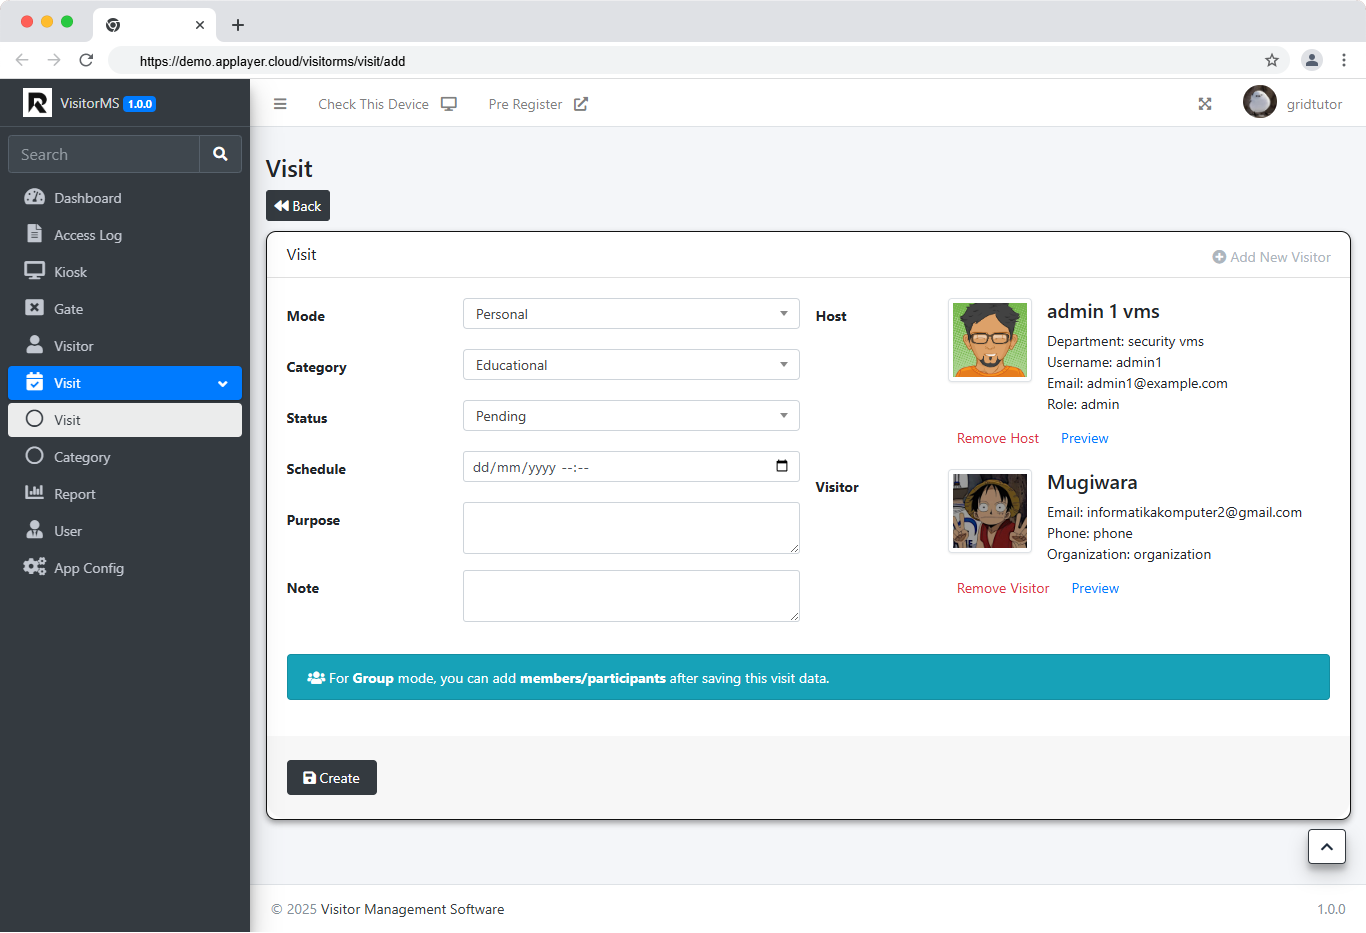Open the calendar picker in Schedule field
The height and width of the screenshot is (933, 1366).
pyautogui.click(x=782, y=466)
